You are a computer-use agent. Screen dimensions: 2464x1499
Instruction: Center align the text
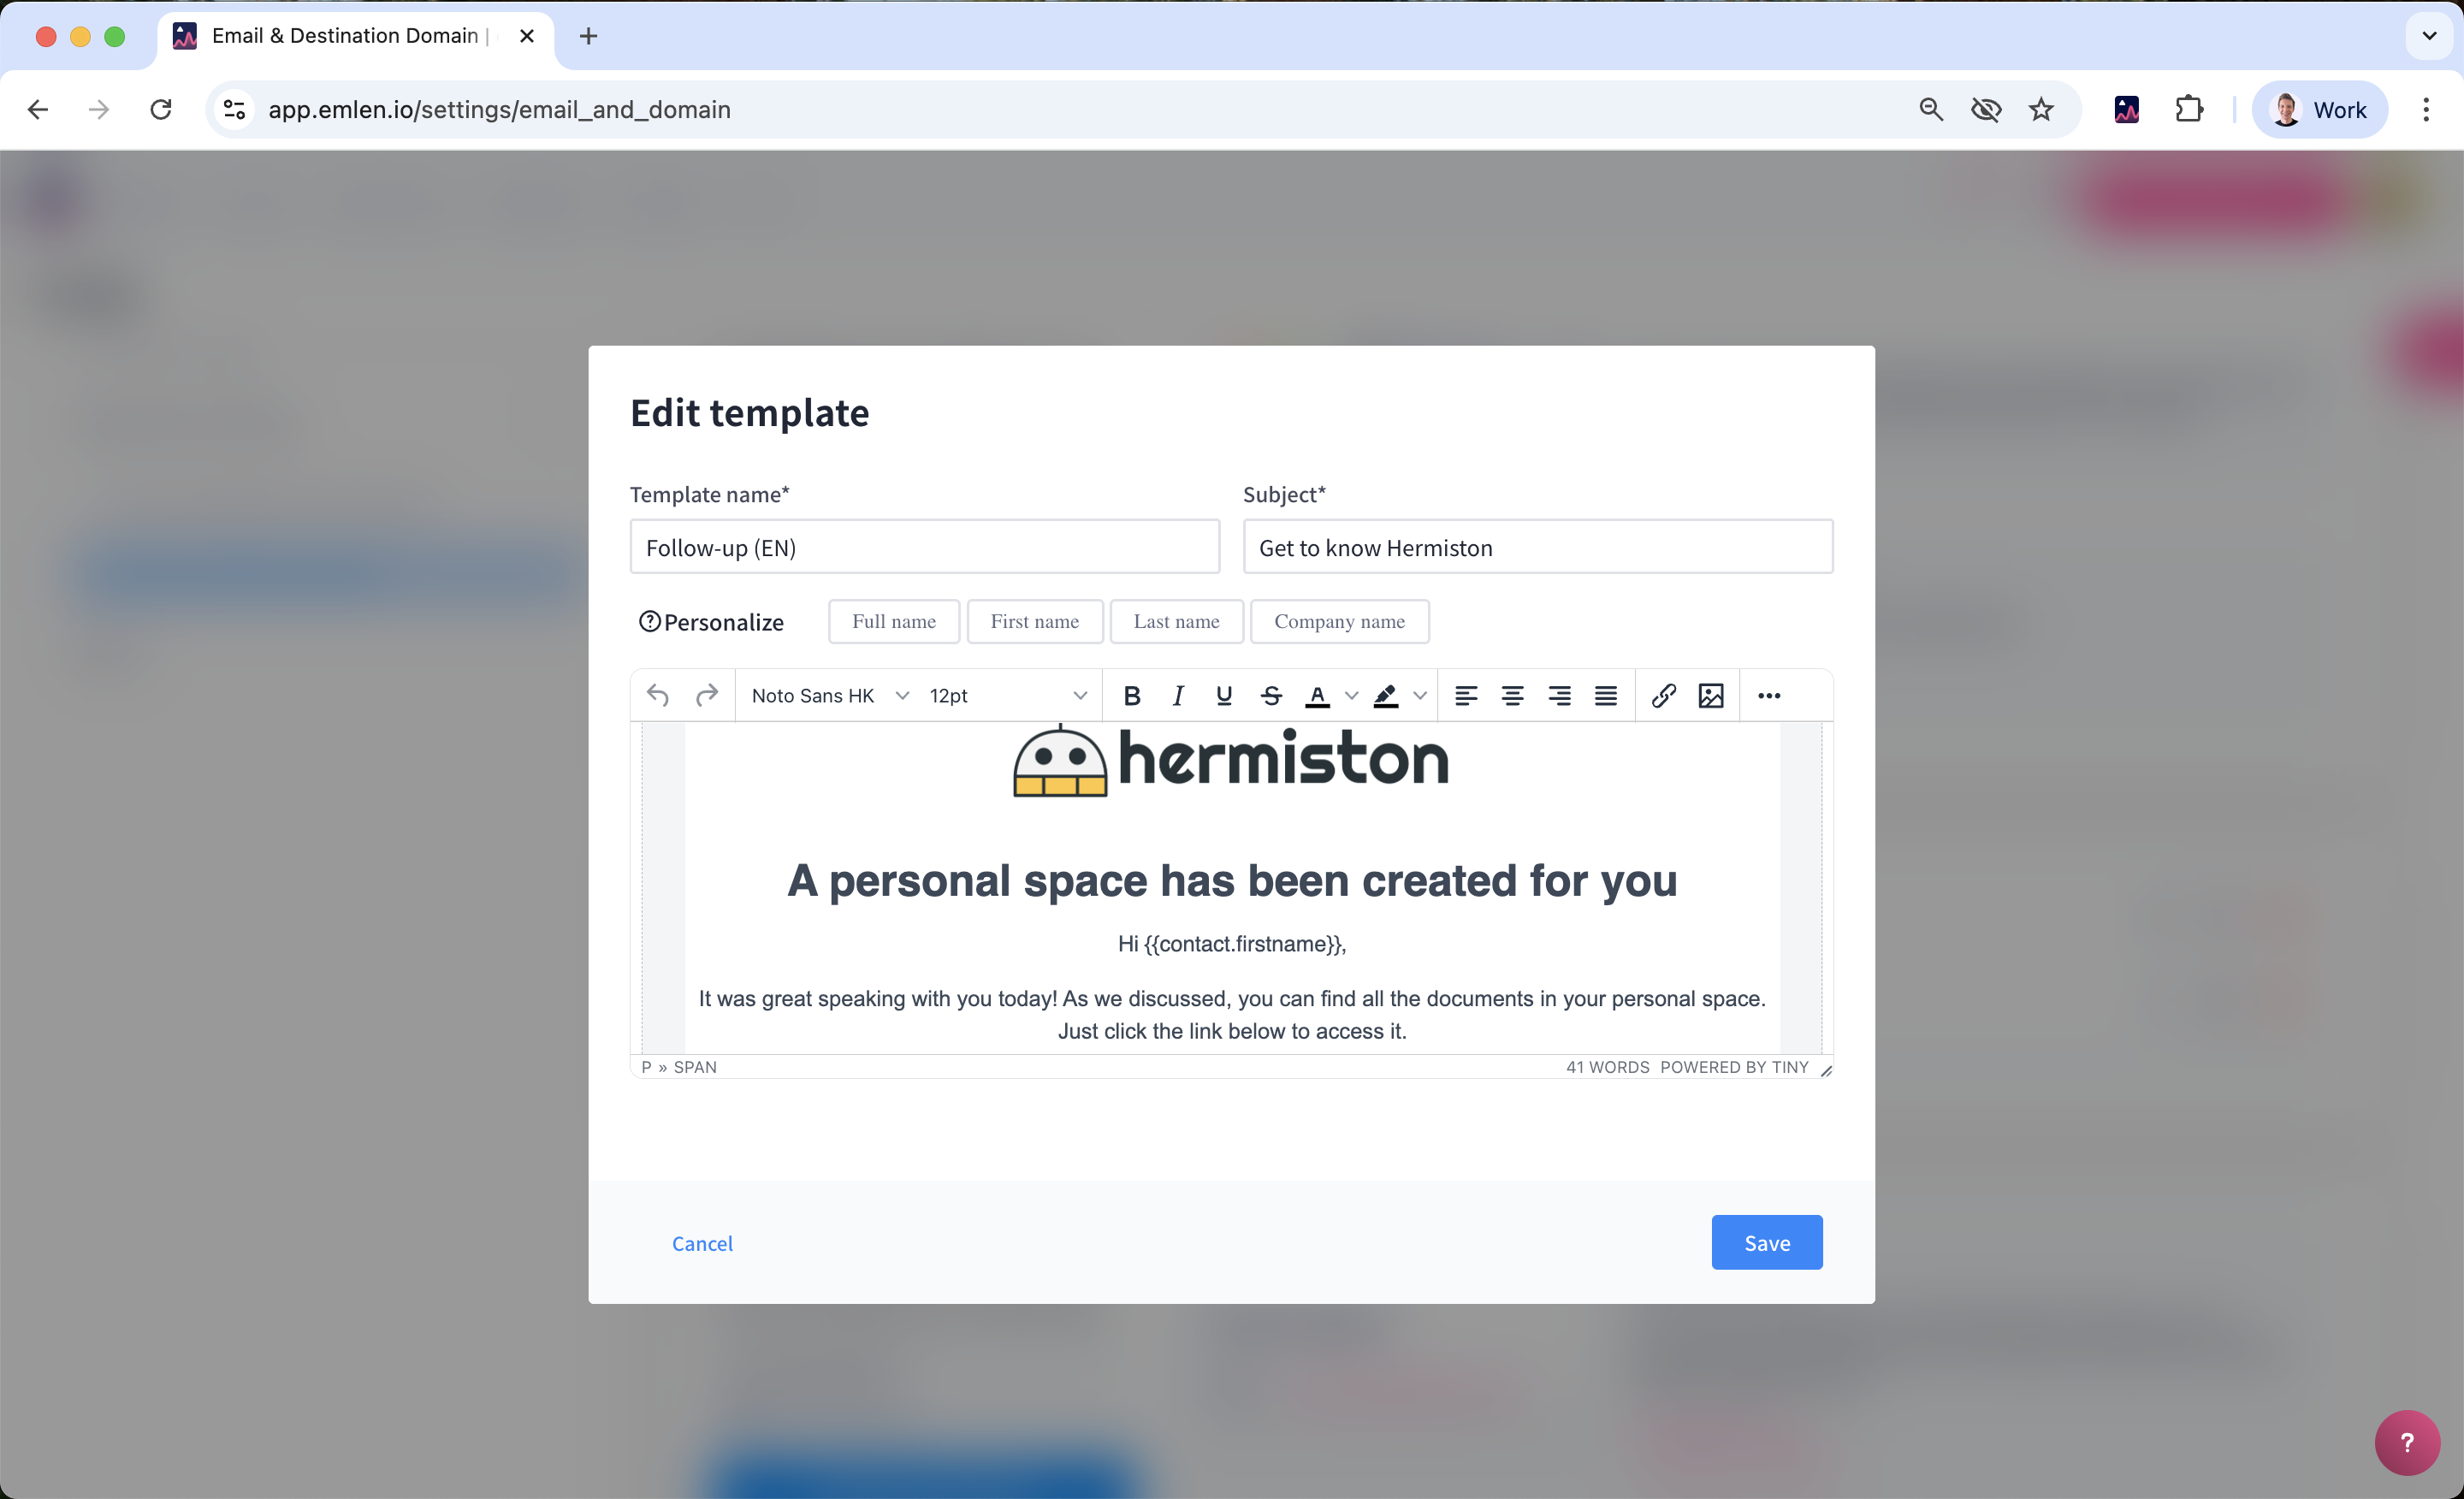point(1512,696)
